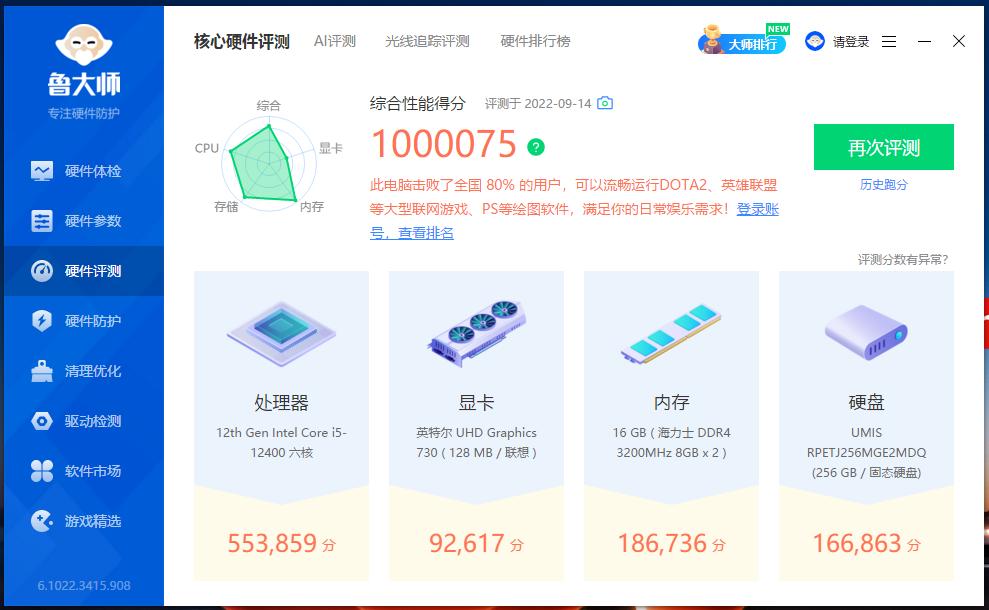This screenshot has width=989, height=610.
Task: Click the 硬件体检 monitor icon
Action: (42, 171)
